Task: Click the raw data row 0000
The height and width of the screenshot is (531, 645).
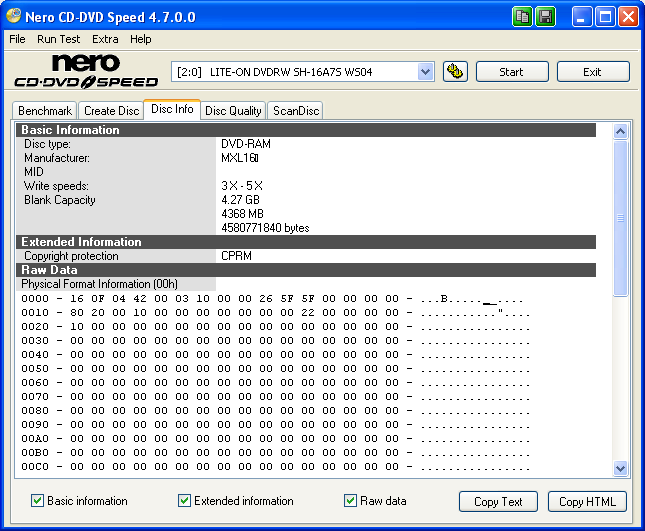Action: [x=272, y=299]
